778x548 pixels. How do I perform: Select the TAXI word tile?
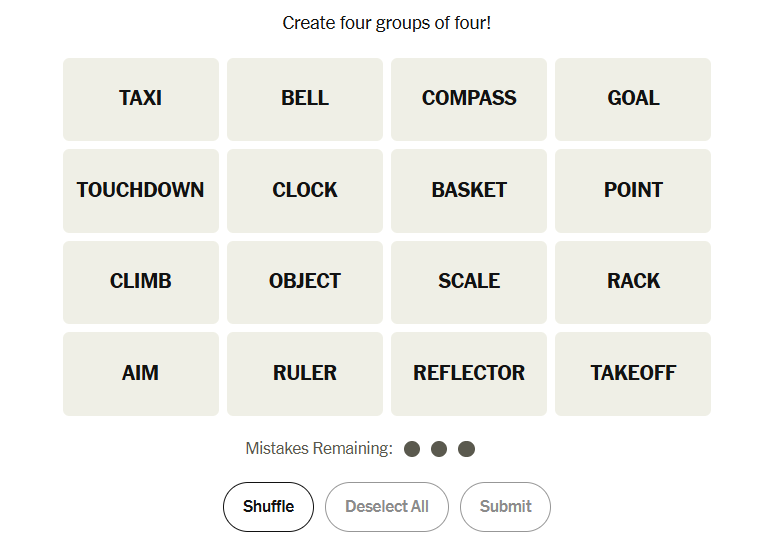tap(140, 99)
